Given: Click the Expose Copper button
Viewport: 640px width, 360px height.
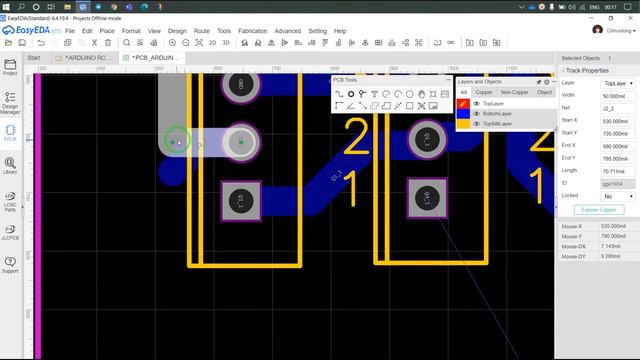Looking at the screenshot, I should (x=599, y=210).
